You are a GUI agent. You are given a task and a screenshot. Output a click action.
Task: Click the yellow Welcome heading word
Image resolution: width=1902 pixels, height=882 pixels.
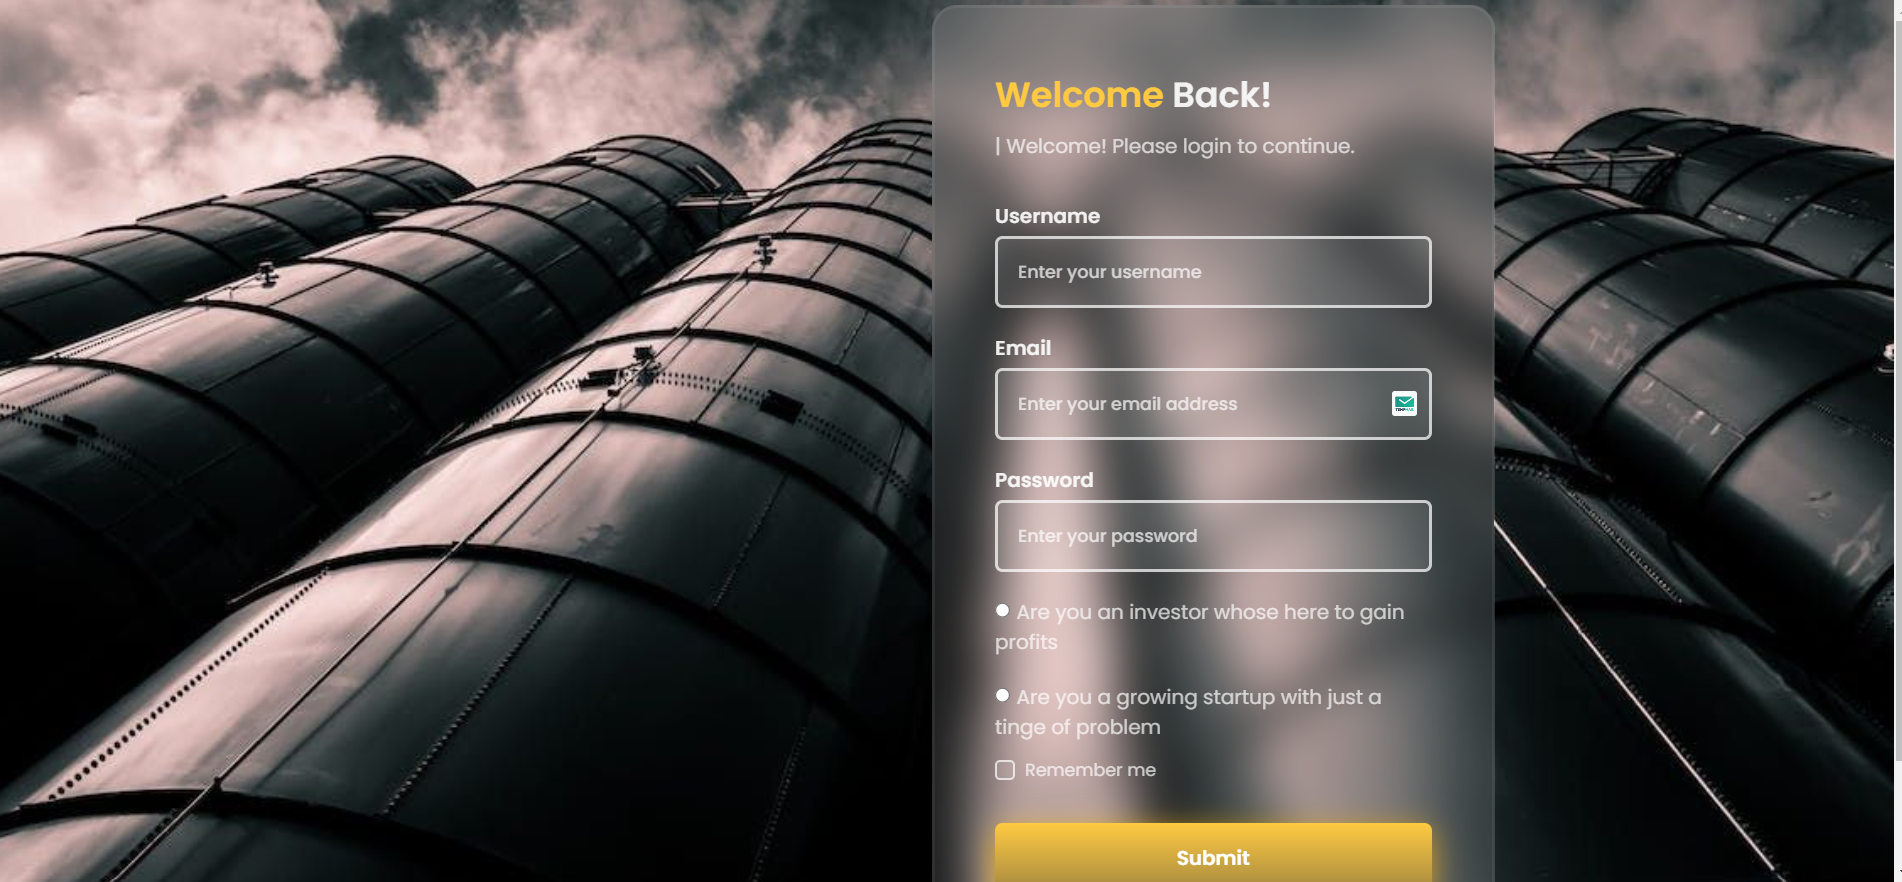pyautogui.click(x=1079, y=95)
